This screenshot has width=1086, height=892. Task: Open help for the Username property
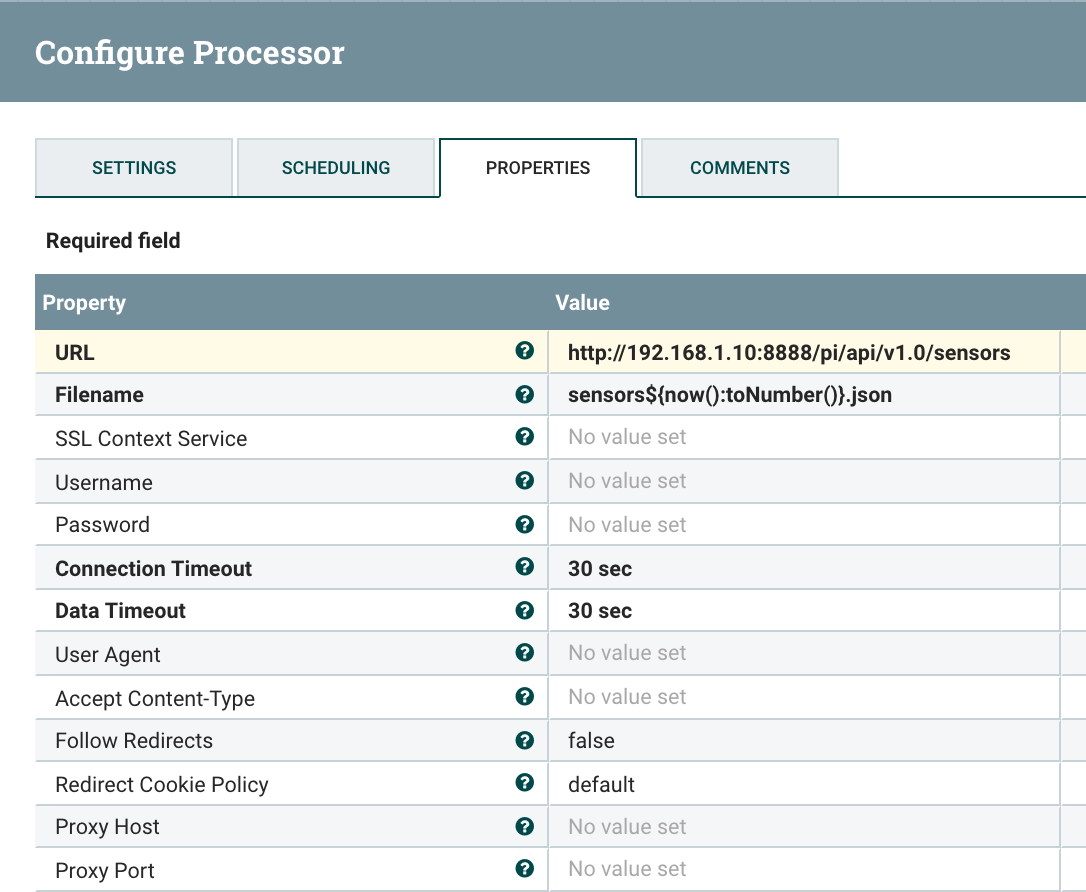pyautogui.click(x=524, y=481)
